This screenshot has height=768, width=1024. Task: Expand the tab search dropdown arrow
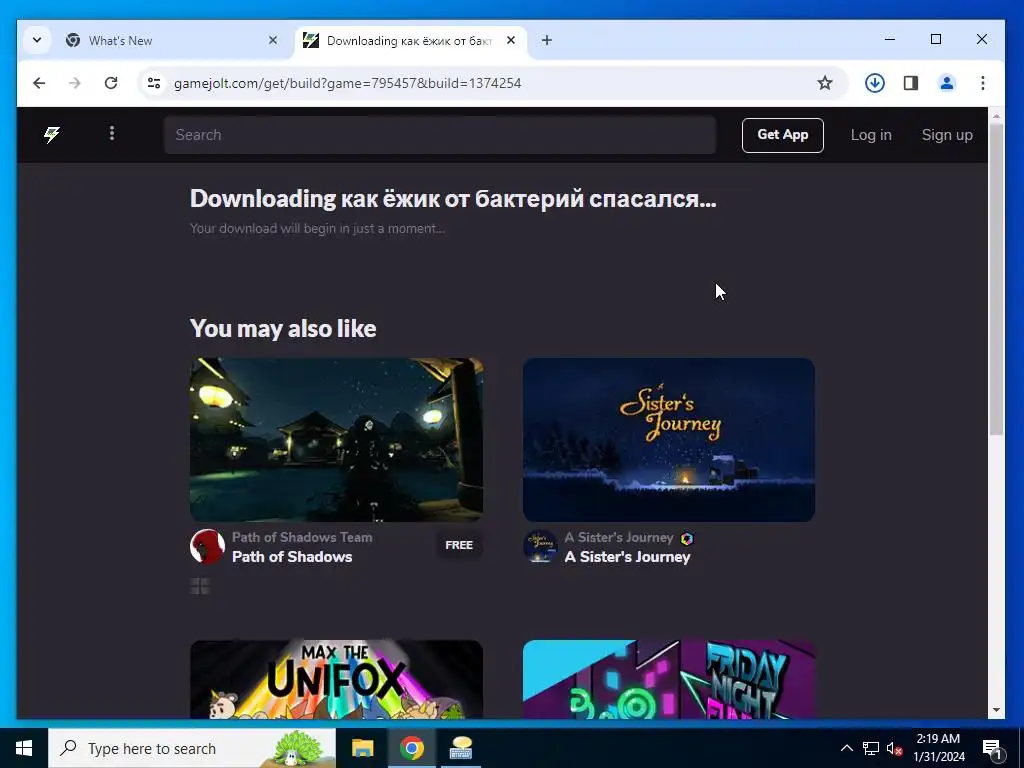point(37,40)
